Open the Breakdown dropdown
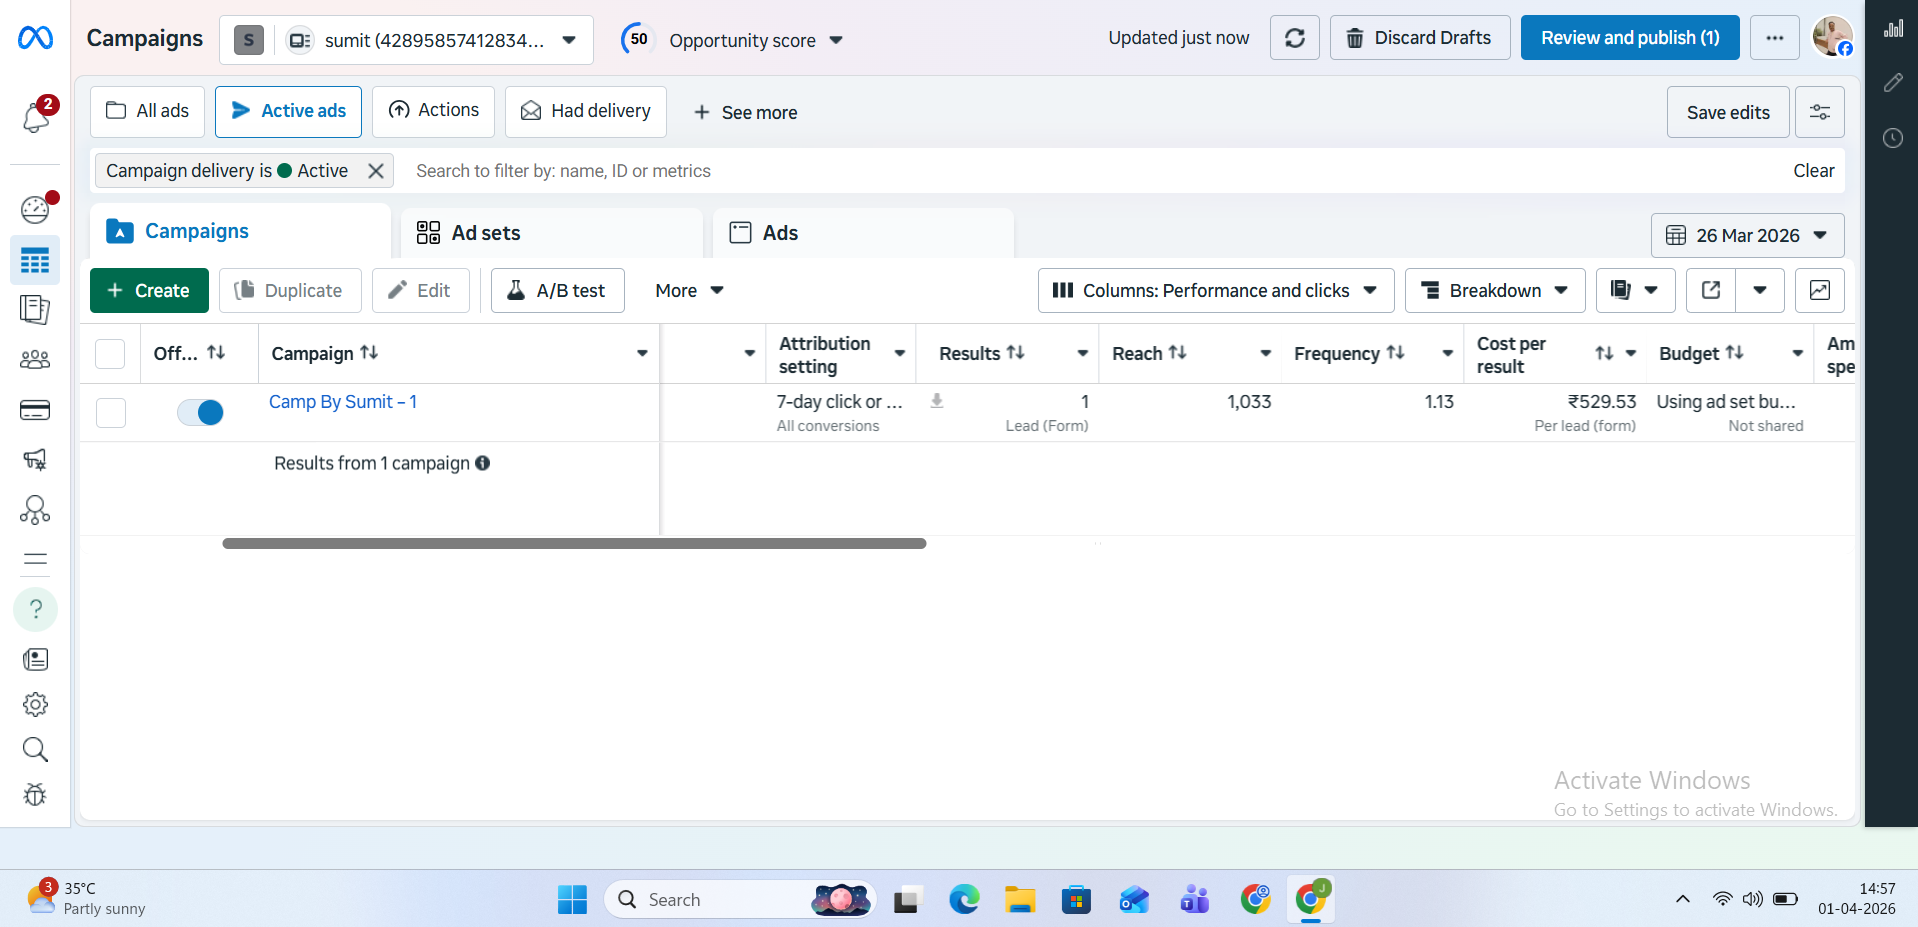Viewport: 1918px width, 927px height. [x=1495, y=290]
